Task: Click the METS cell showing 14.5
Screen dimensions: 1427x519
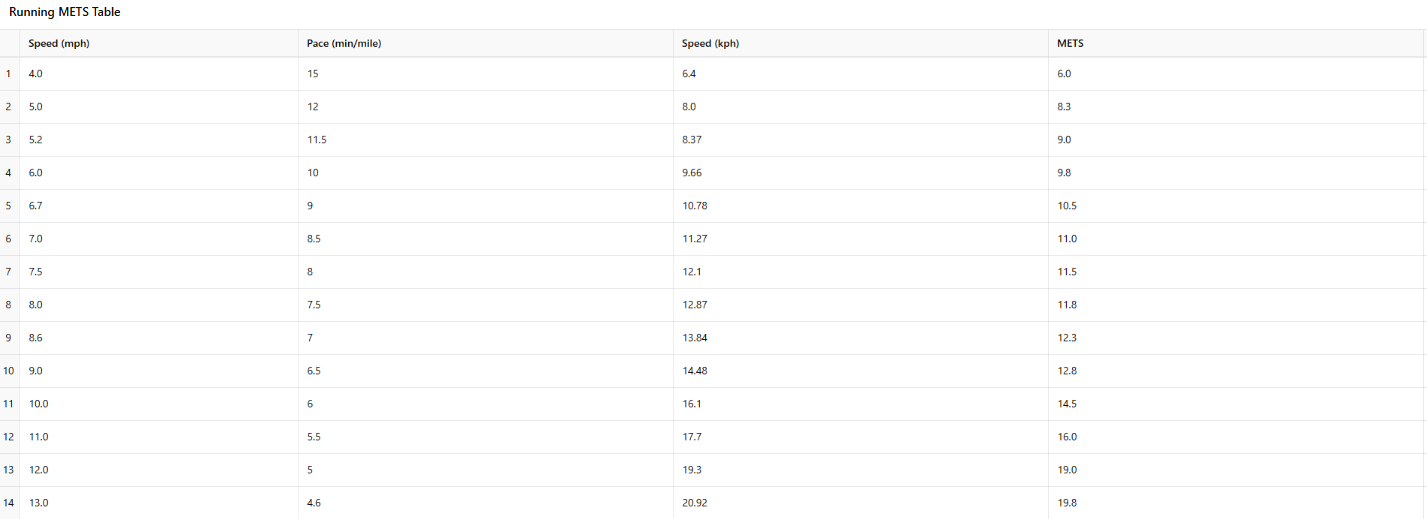Action: pyautogui.click(x=1236, y=404)
